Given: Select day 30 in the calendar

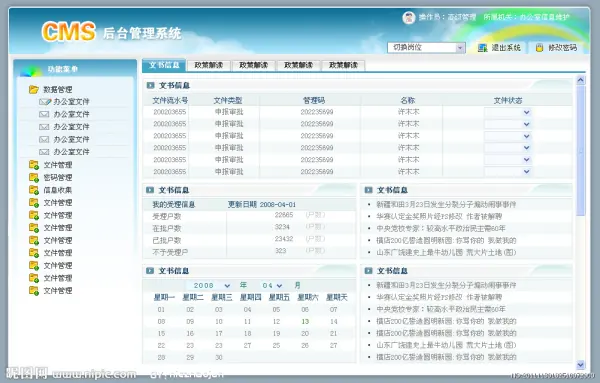Looking at the screenshot, I should pos(219,357).
